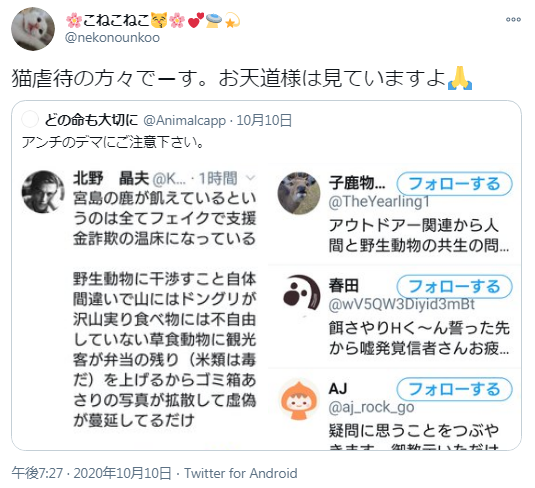Follow the AJ account
The width and height of the screenshot is (535, 488).
coord(454,389)
